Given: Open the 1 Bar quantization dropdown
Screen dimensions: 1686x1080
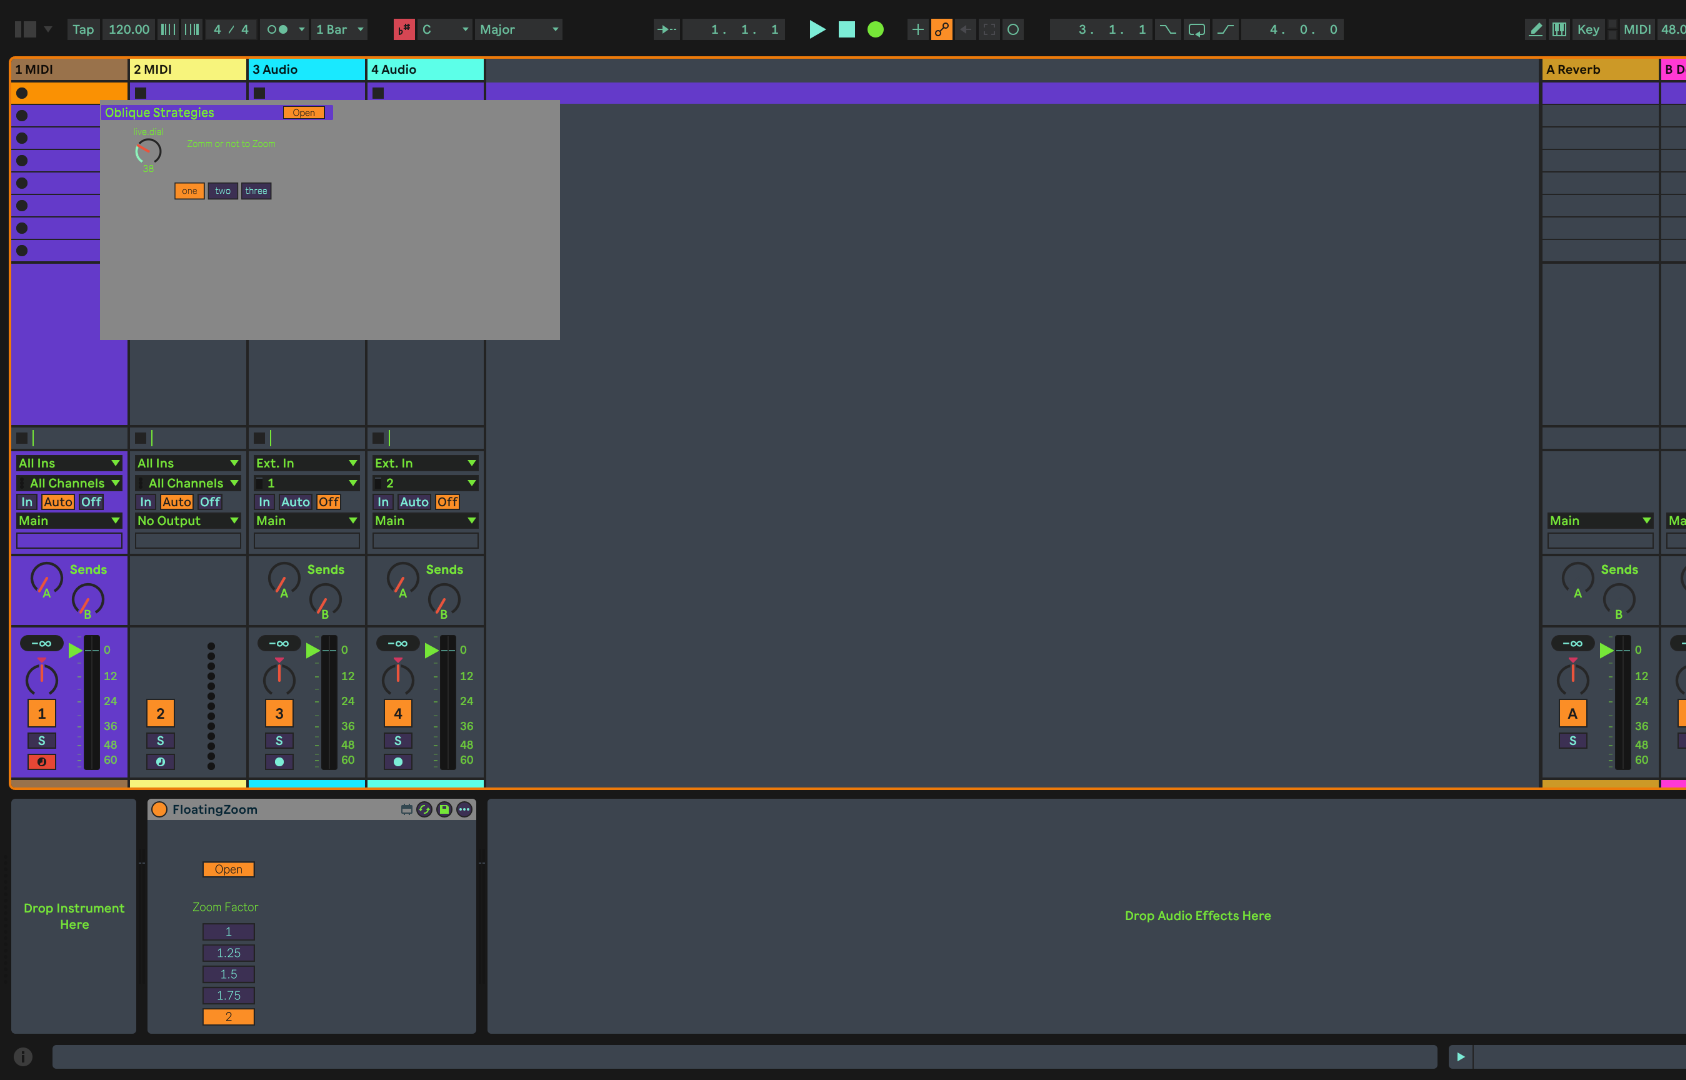Looking at the screenshot, I should click(x=340, y=30).
